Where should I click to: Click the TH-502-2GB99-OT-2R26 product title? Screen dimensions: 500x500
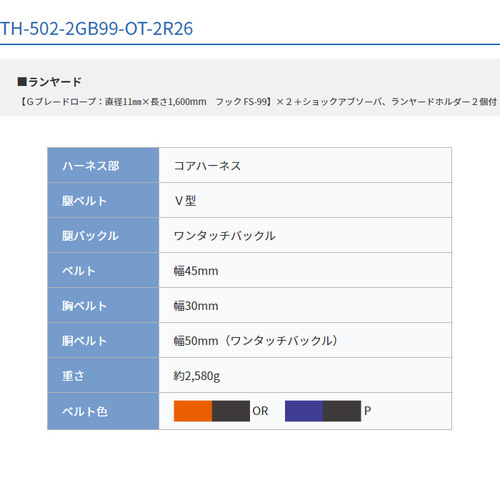coord(96,29)
